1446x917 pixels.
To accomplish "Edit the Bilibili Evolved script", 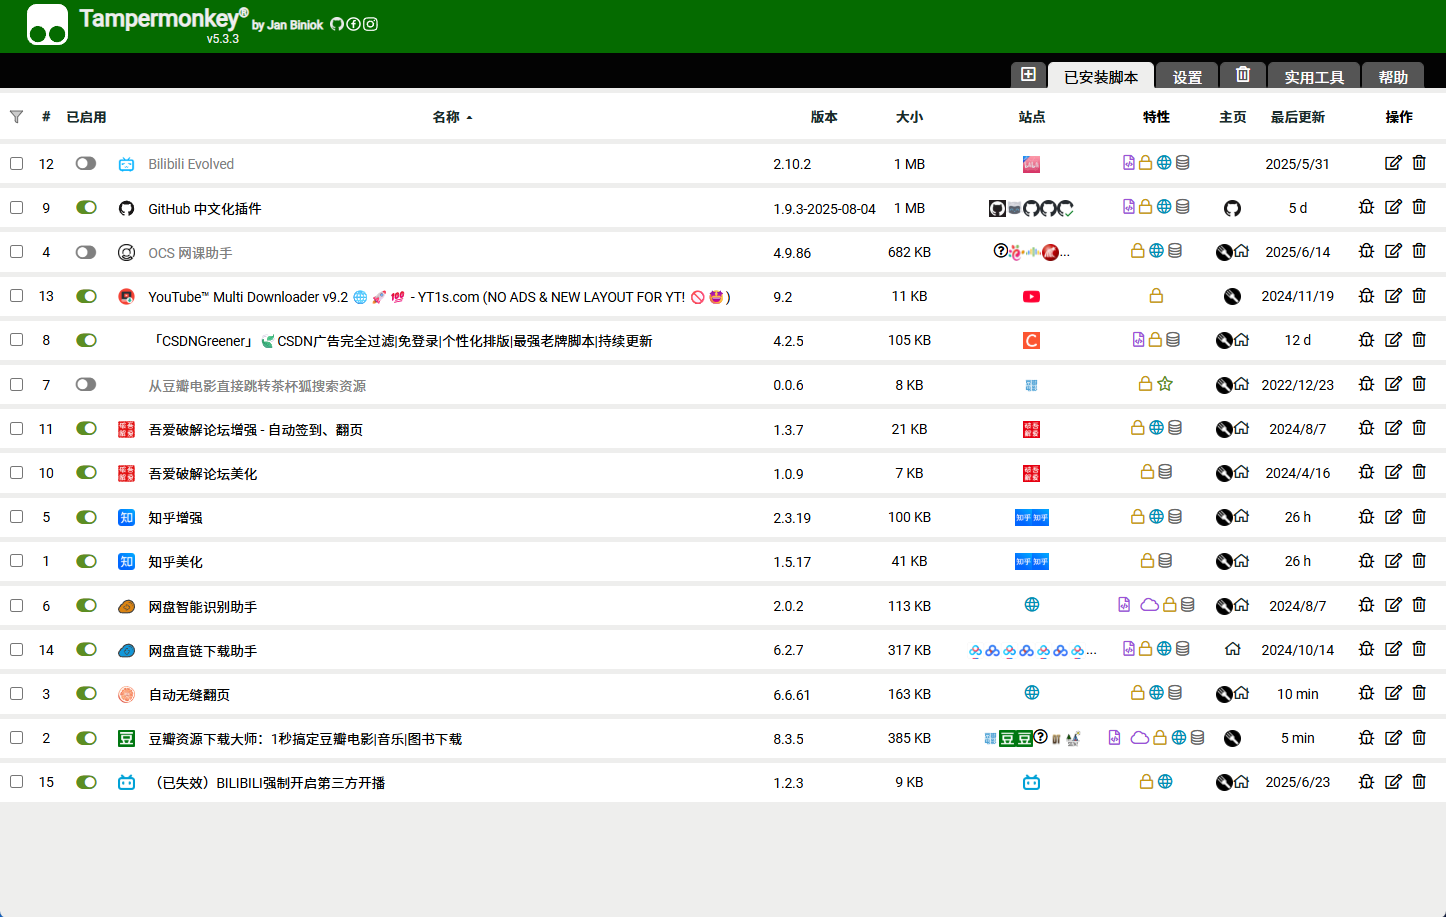I will click(x=1393, y=163).
